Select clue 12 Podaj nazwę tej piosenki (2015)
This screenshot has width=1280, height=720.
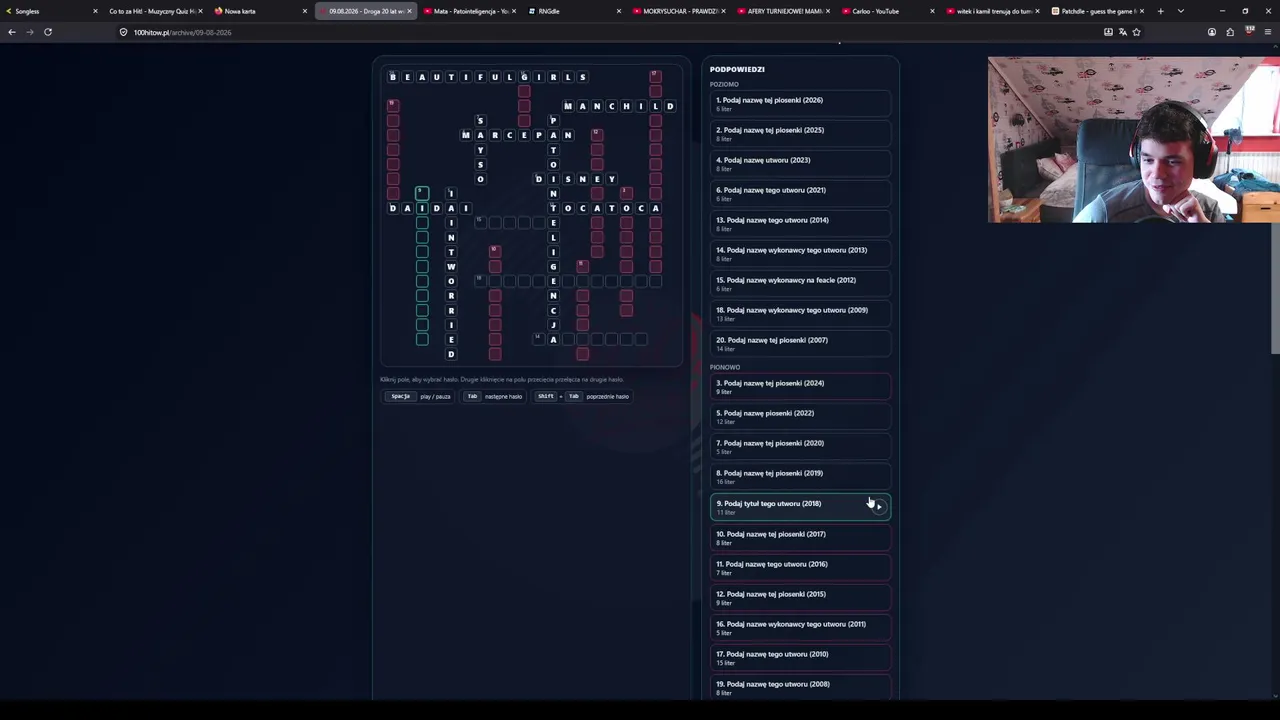[x=800, y=597]
